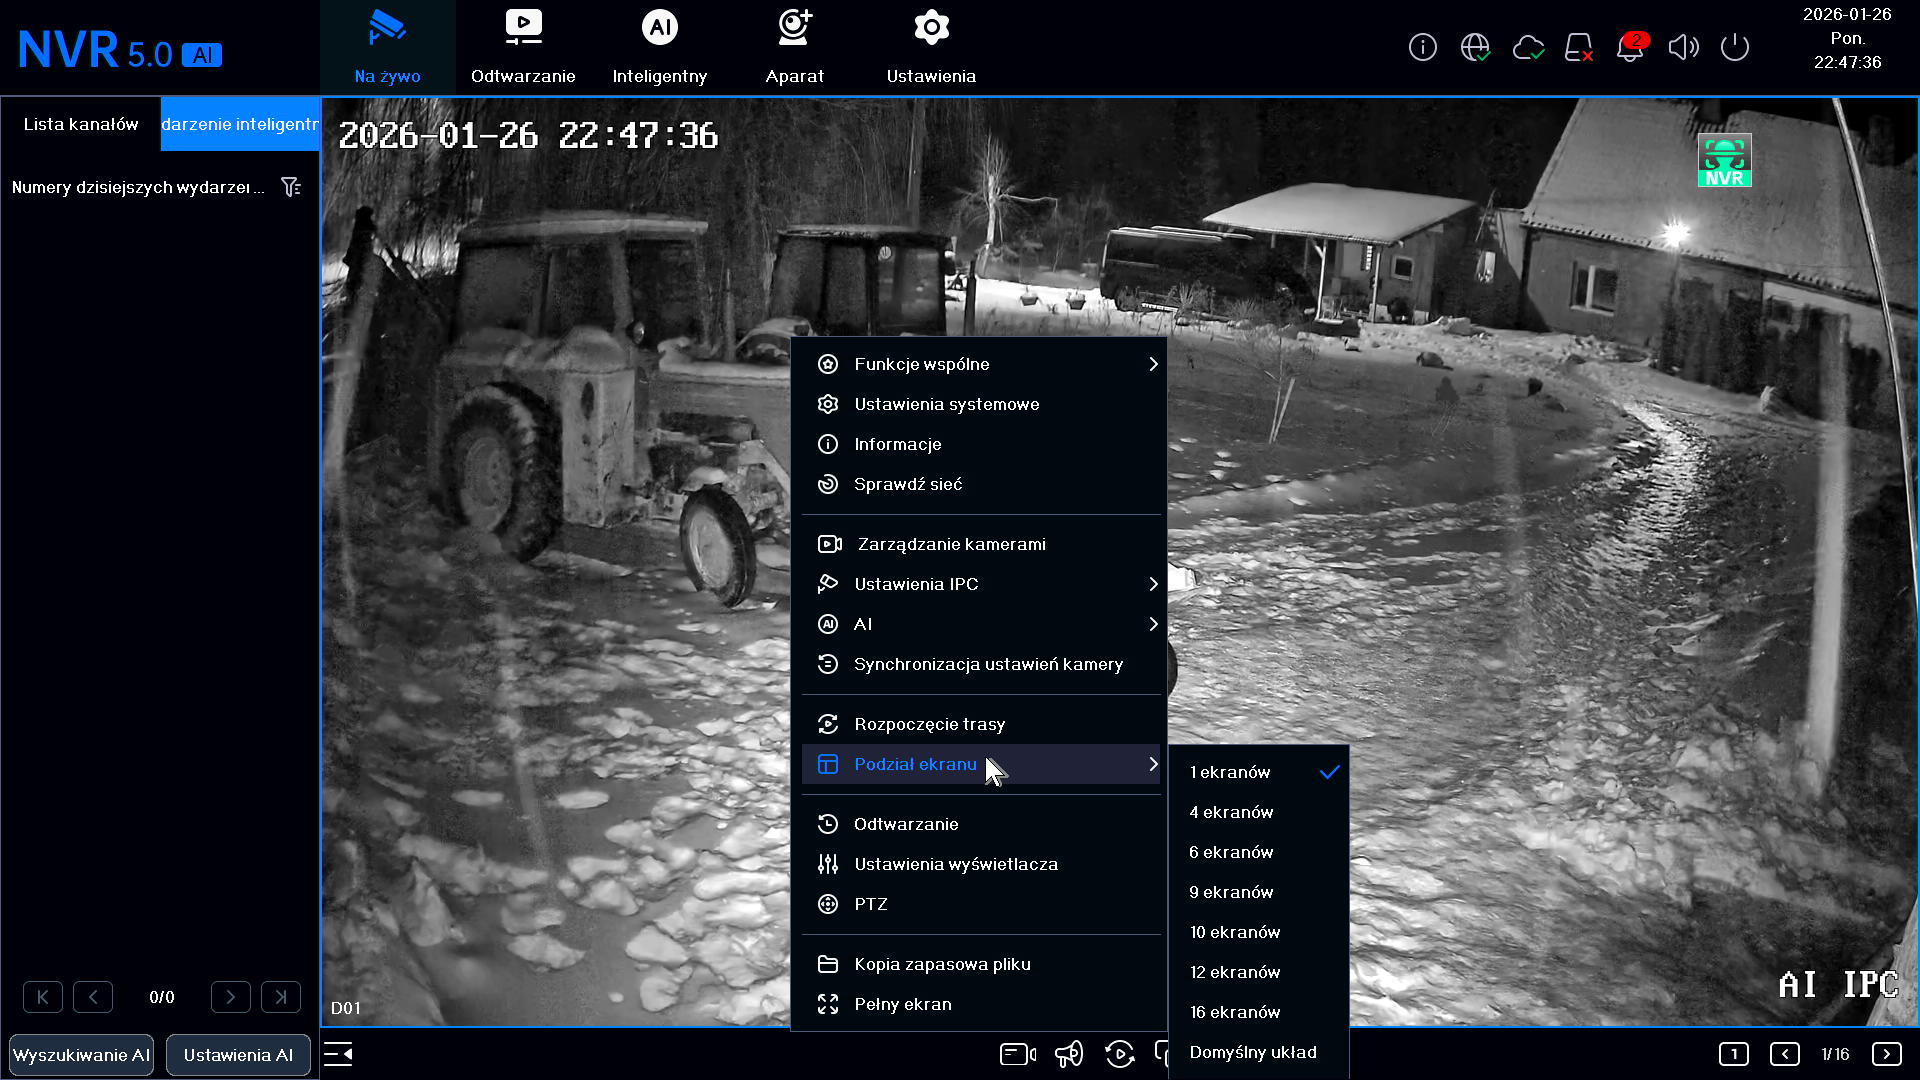Select 9 ekranów layout
This screenshot has height=1080, width=1920.
pos(1259,892)
